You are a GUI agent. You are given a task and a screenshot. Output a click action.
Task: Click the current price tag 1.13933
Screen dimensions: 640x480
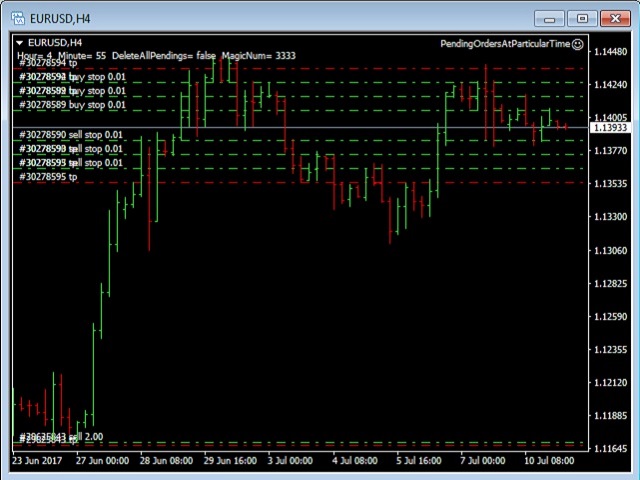click(610, 128)
